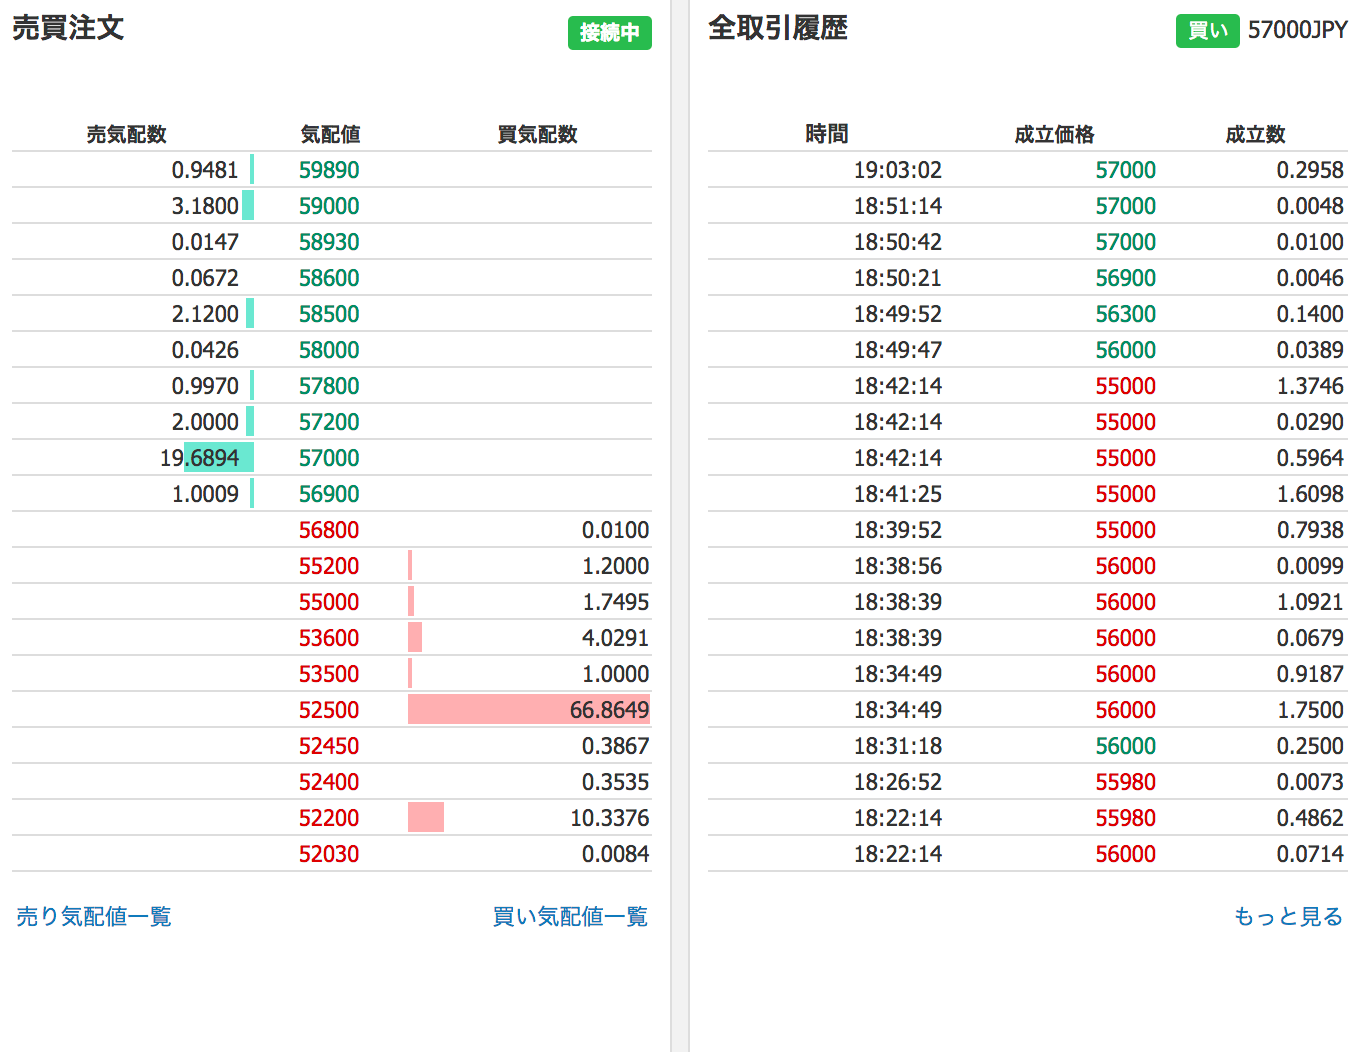1364x1052 pixels.
Task: Select ask price 56900 in order book
Action: click(x=329, y=494)
